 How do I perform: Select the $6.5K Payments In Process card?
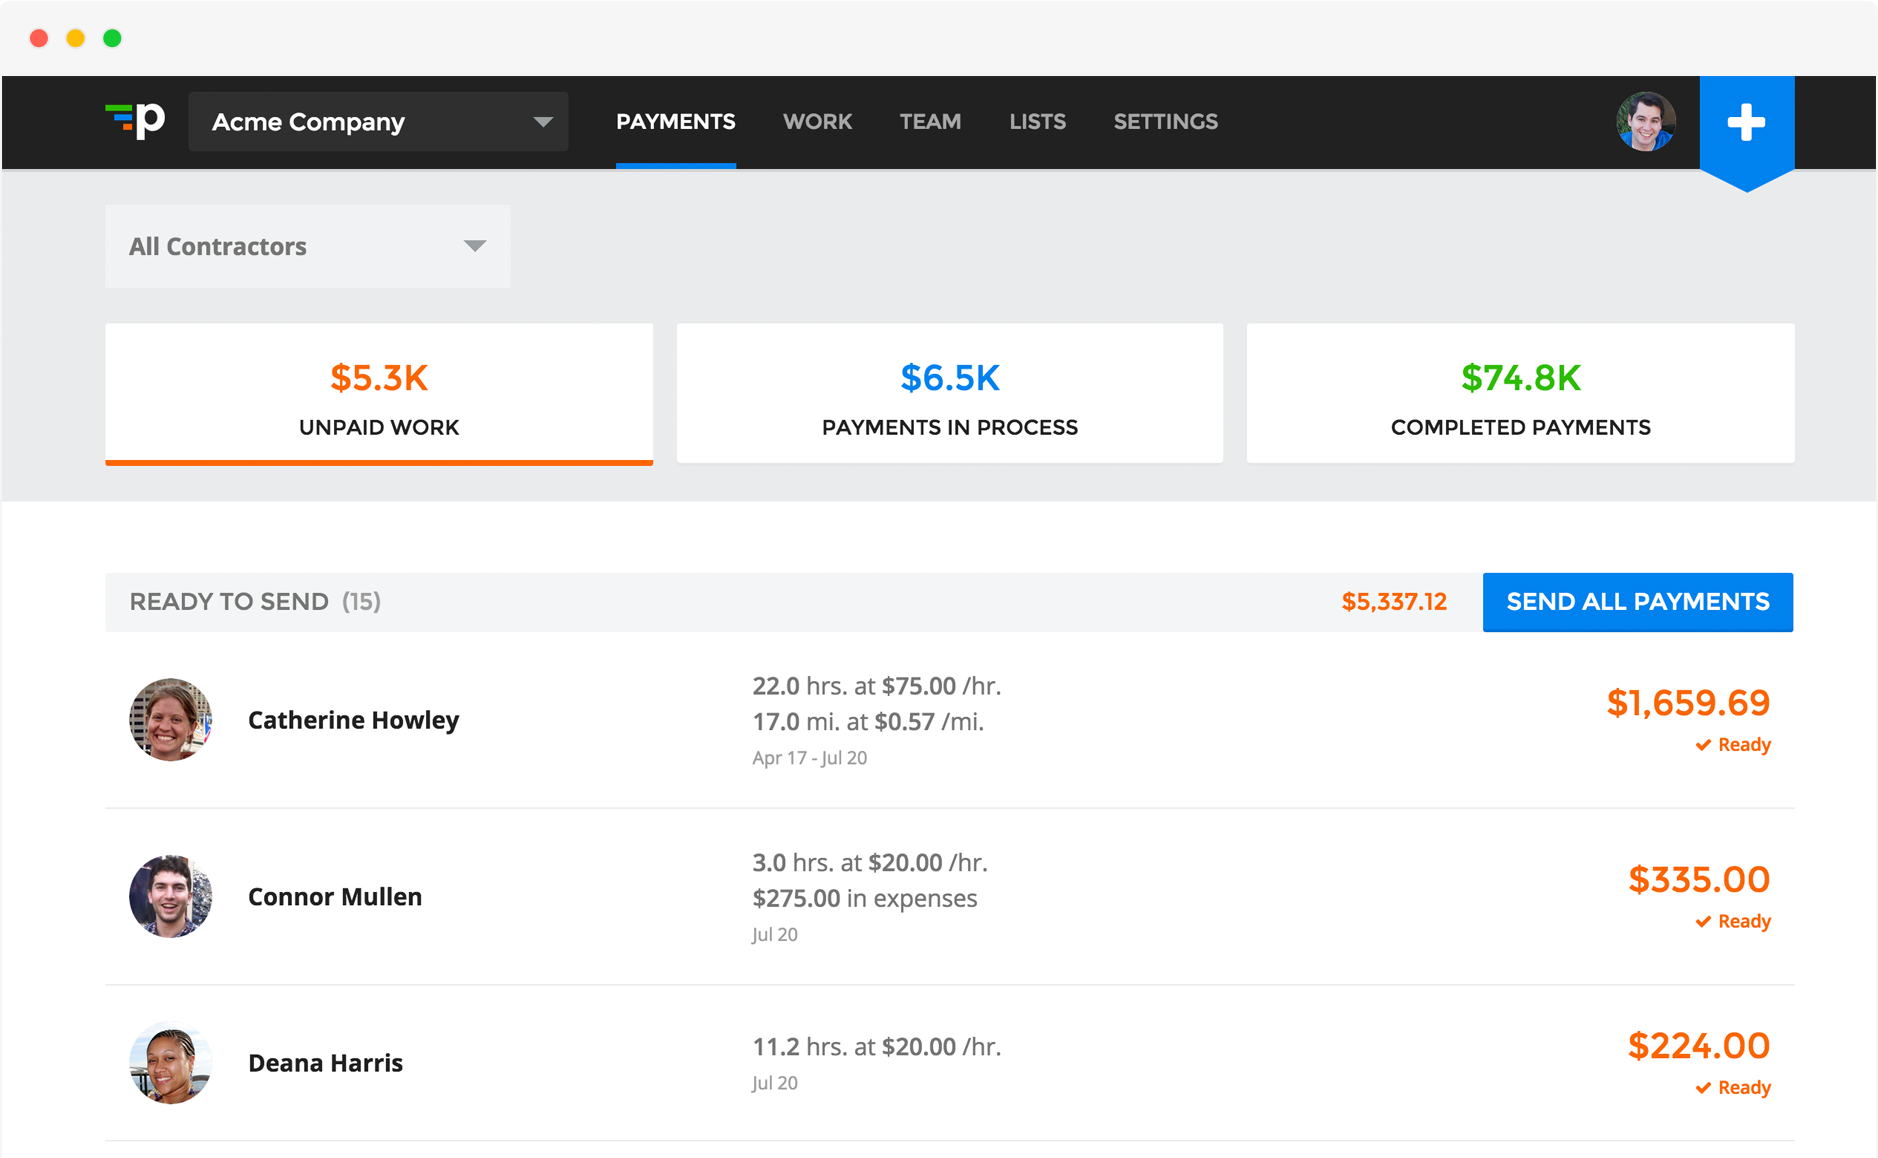click(x=949, y=393)
